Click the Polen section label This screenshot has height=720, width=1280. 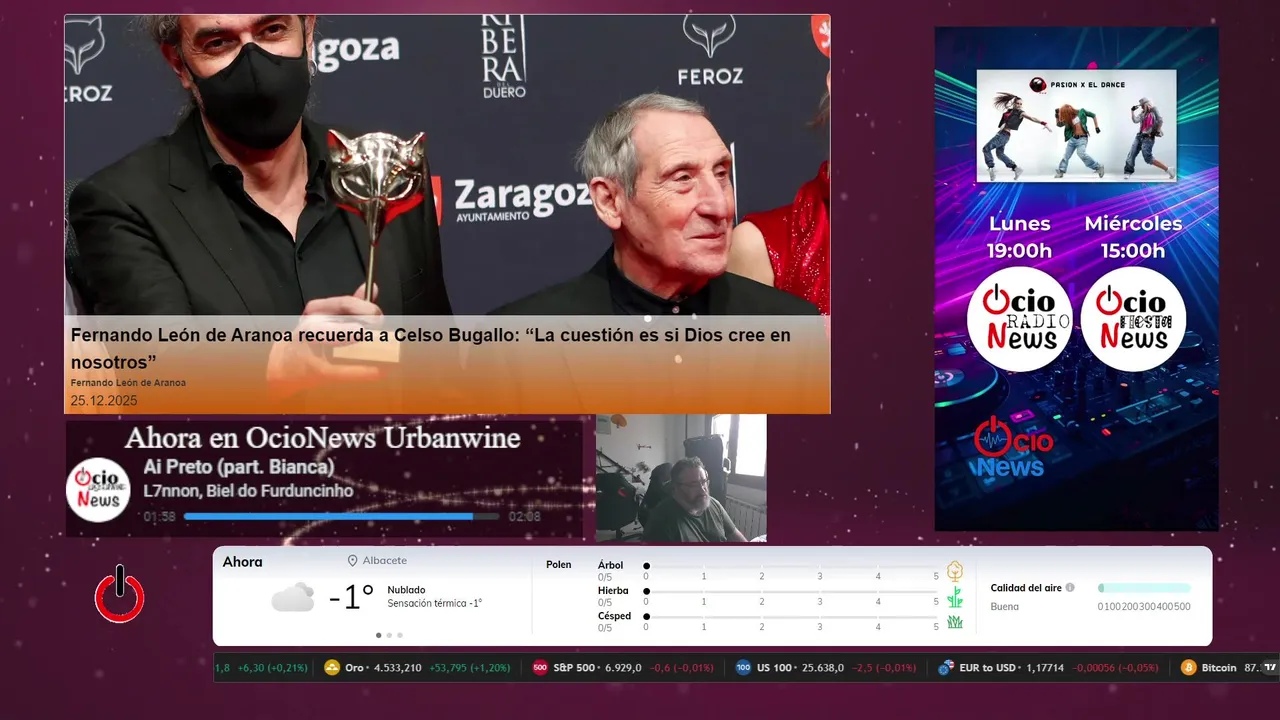tap(558, 565)
